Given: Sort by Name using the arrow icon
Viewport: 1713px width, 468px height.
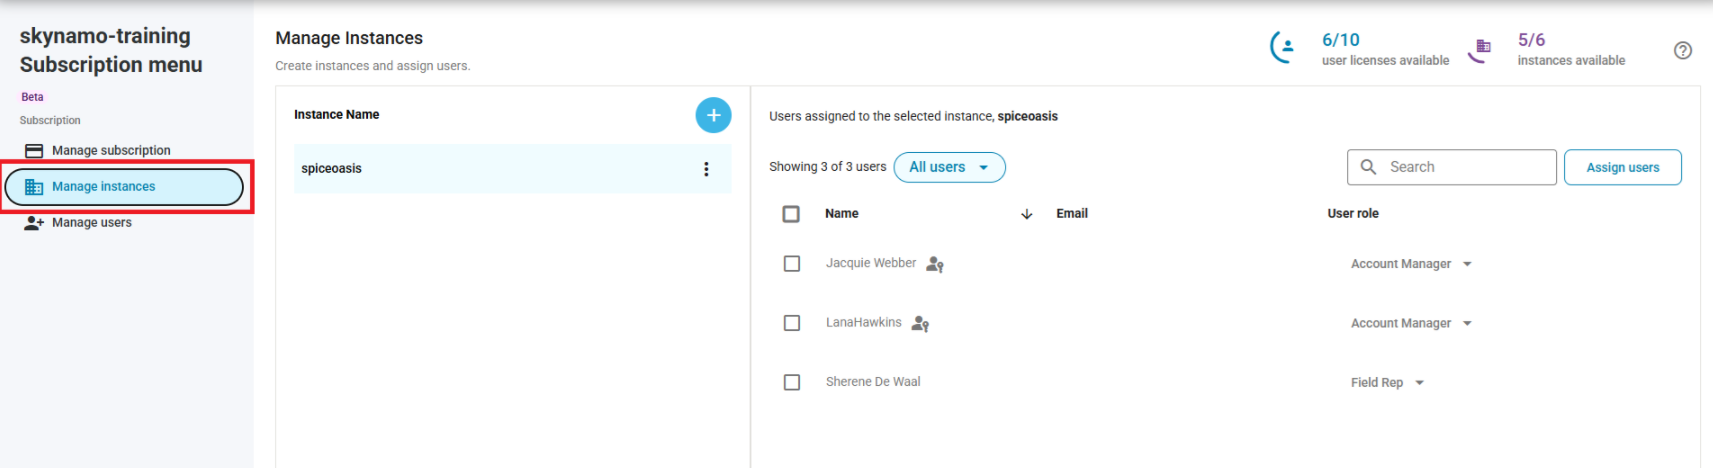Looking at the screenshot, I should [1026, 214].
